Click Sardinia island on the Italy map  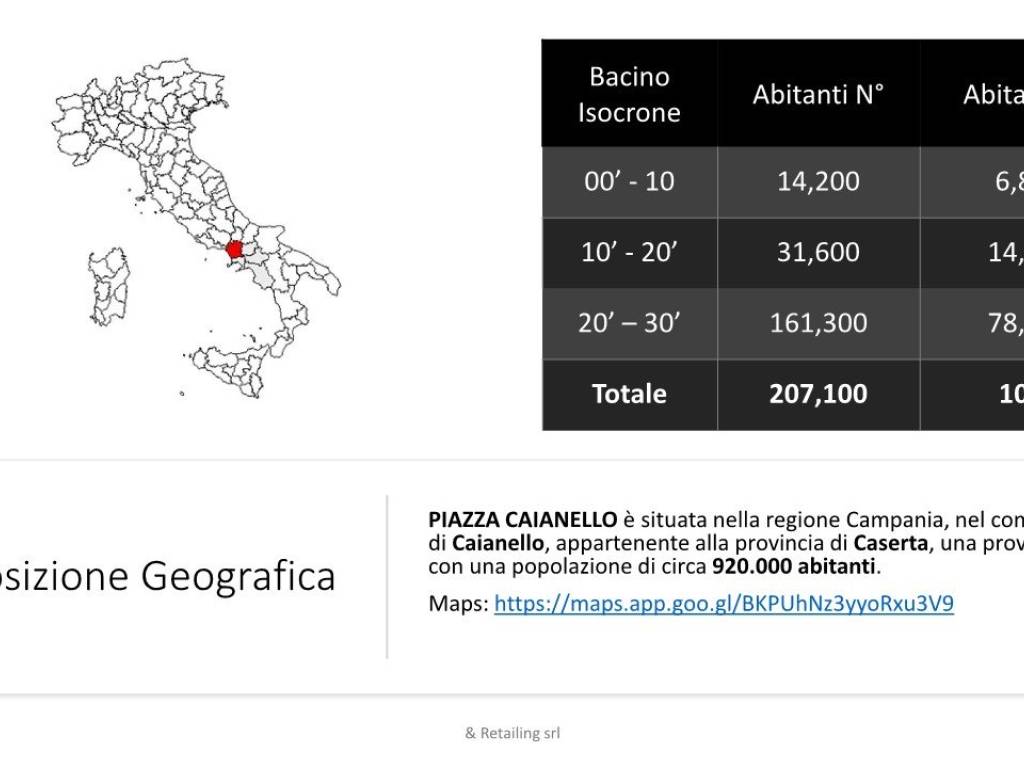109,286
